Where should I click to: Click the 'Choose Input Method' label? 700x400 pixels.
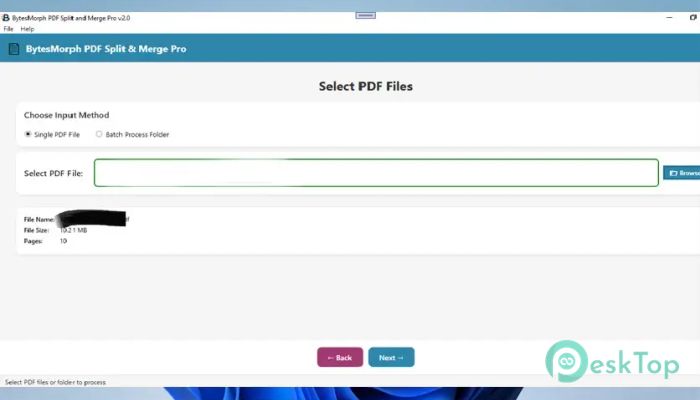coord(67,115)
